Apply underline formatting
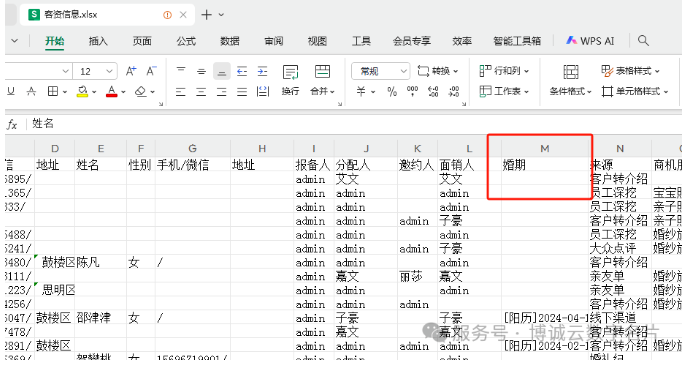This screenshot has width=696, height=369. [x=11, y=91]
